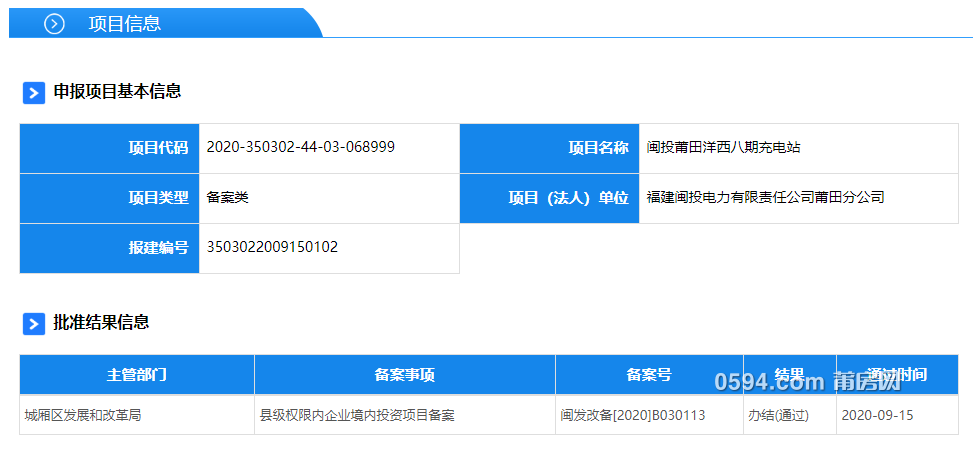The image size is (973, 449).
Task: Click the 申报项目基本信息 section heading
Action: (x=117, y=92)
